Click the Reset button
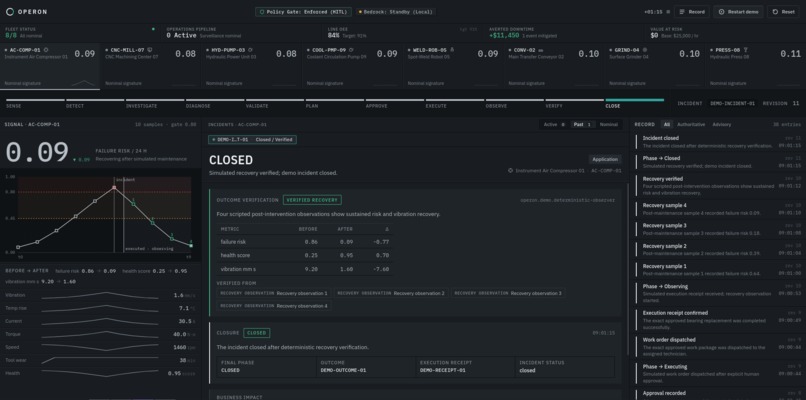Screen dimensions: 806x400 [783, 12]
